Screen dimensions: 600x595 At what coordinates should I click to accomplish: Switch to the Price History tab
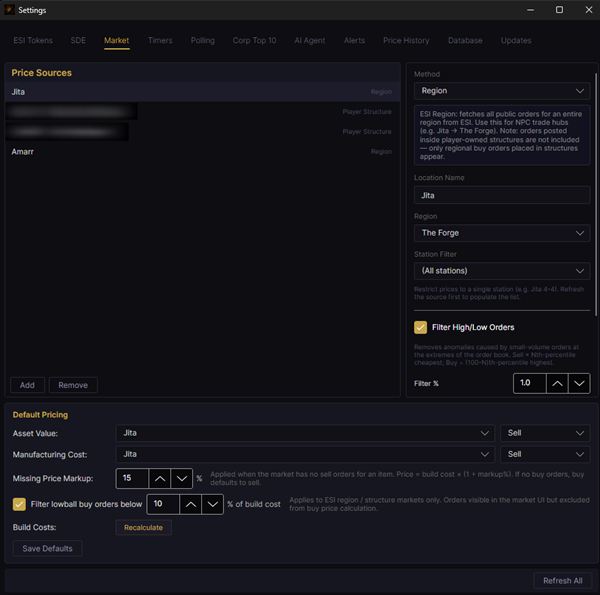click(x=406, y=41)
